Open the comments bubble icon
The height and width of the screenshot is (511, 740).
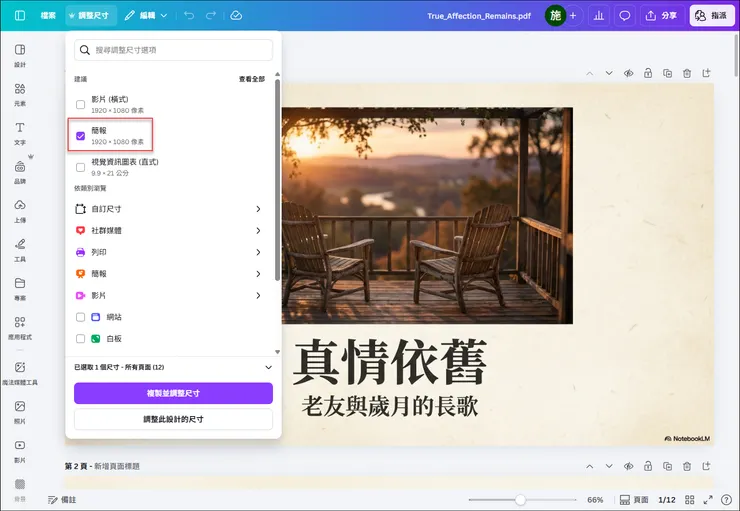coord(624,16)
